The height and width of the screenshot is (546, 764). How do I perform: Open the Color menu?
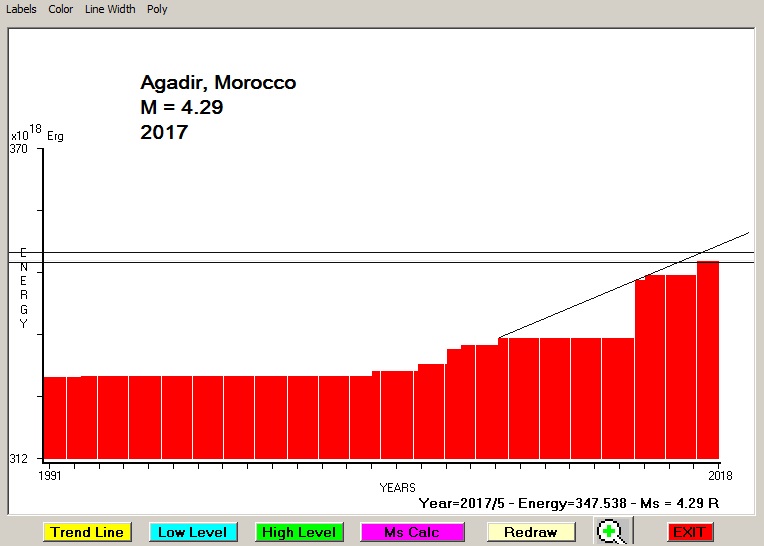point(60,9)
